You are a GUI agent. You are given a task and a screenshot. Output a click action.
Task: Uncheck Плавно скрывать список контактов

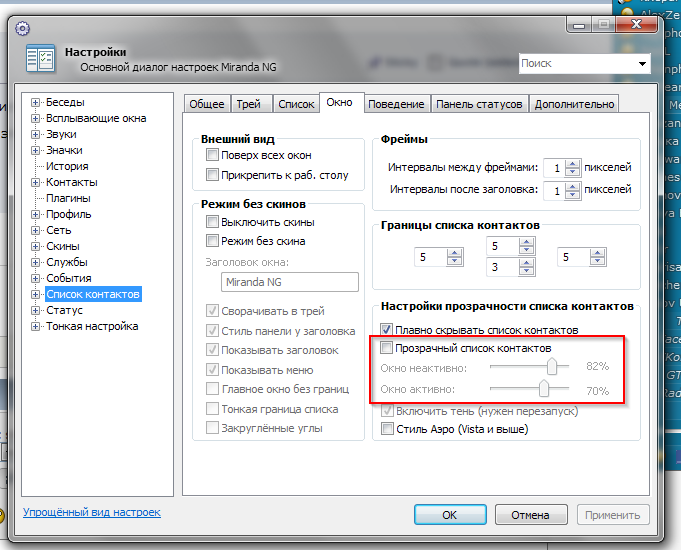coord(388,330)
